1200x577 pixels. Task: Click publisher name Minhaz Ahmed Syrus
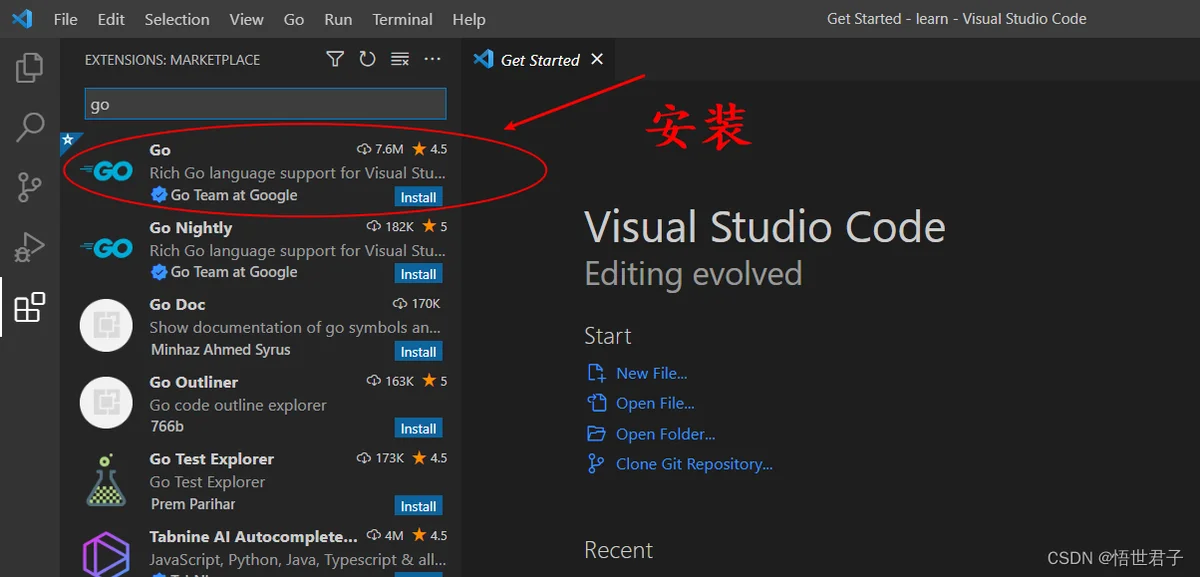click(220, 350)
